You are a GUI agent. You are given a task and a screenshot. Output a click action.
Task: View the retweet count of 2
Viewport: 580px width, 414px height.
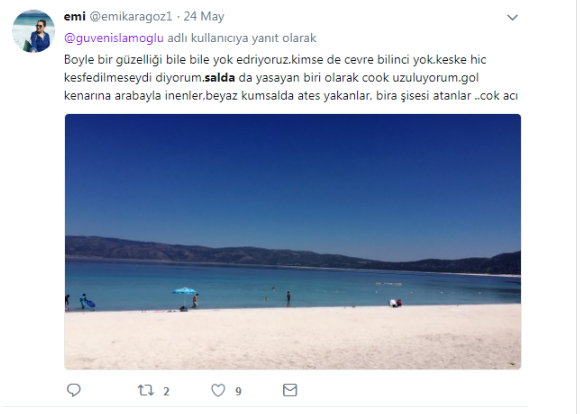pos(166,391)
